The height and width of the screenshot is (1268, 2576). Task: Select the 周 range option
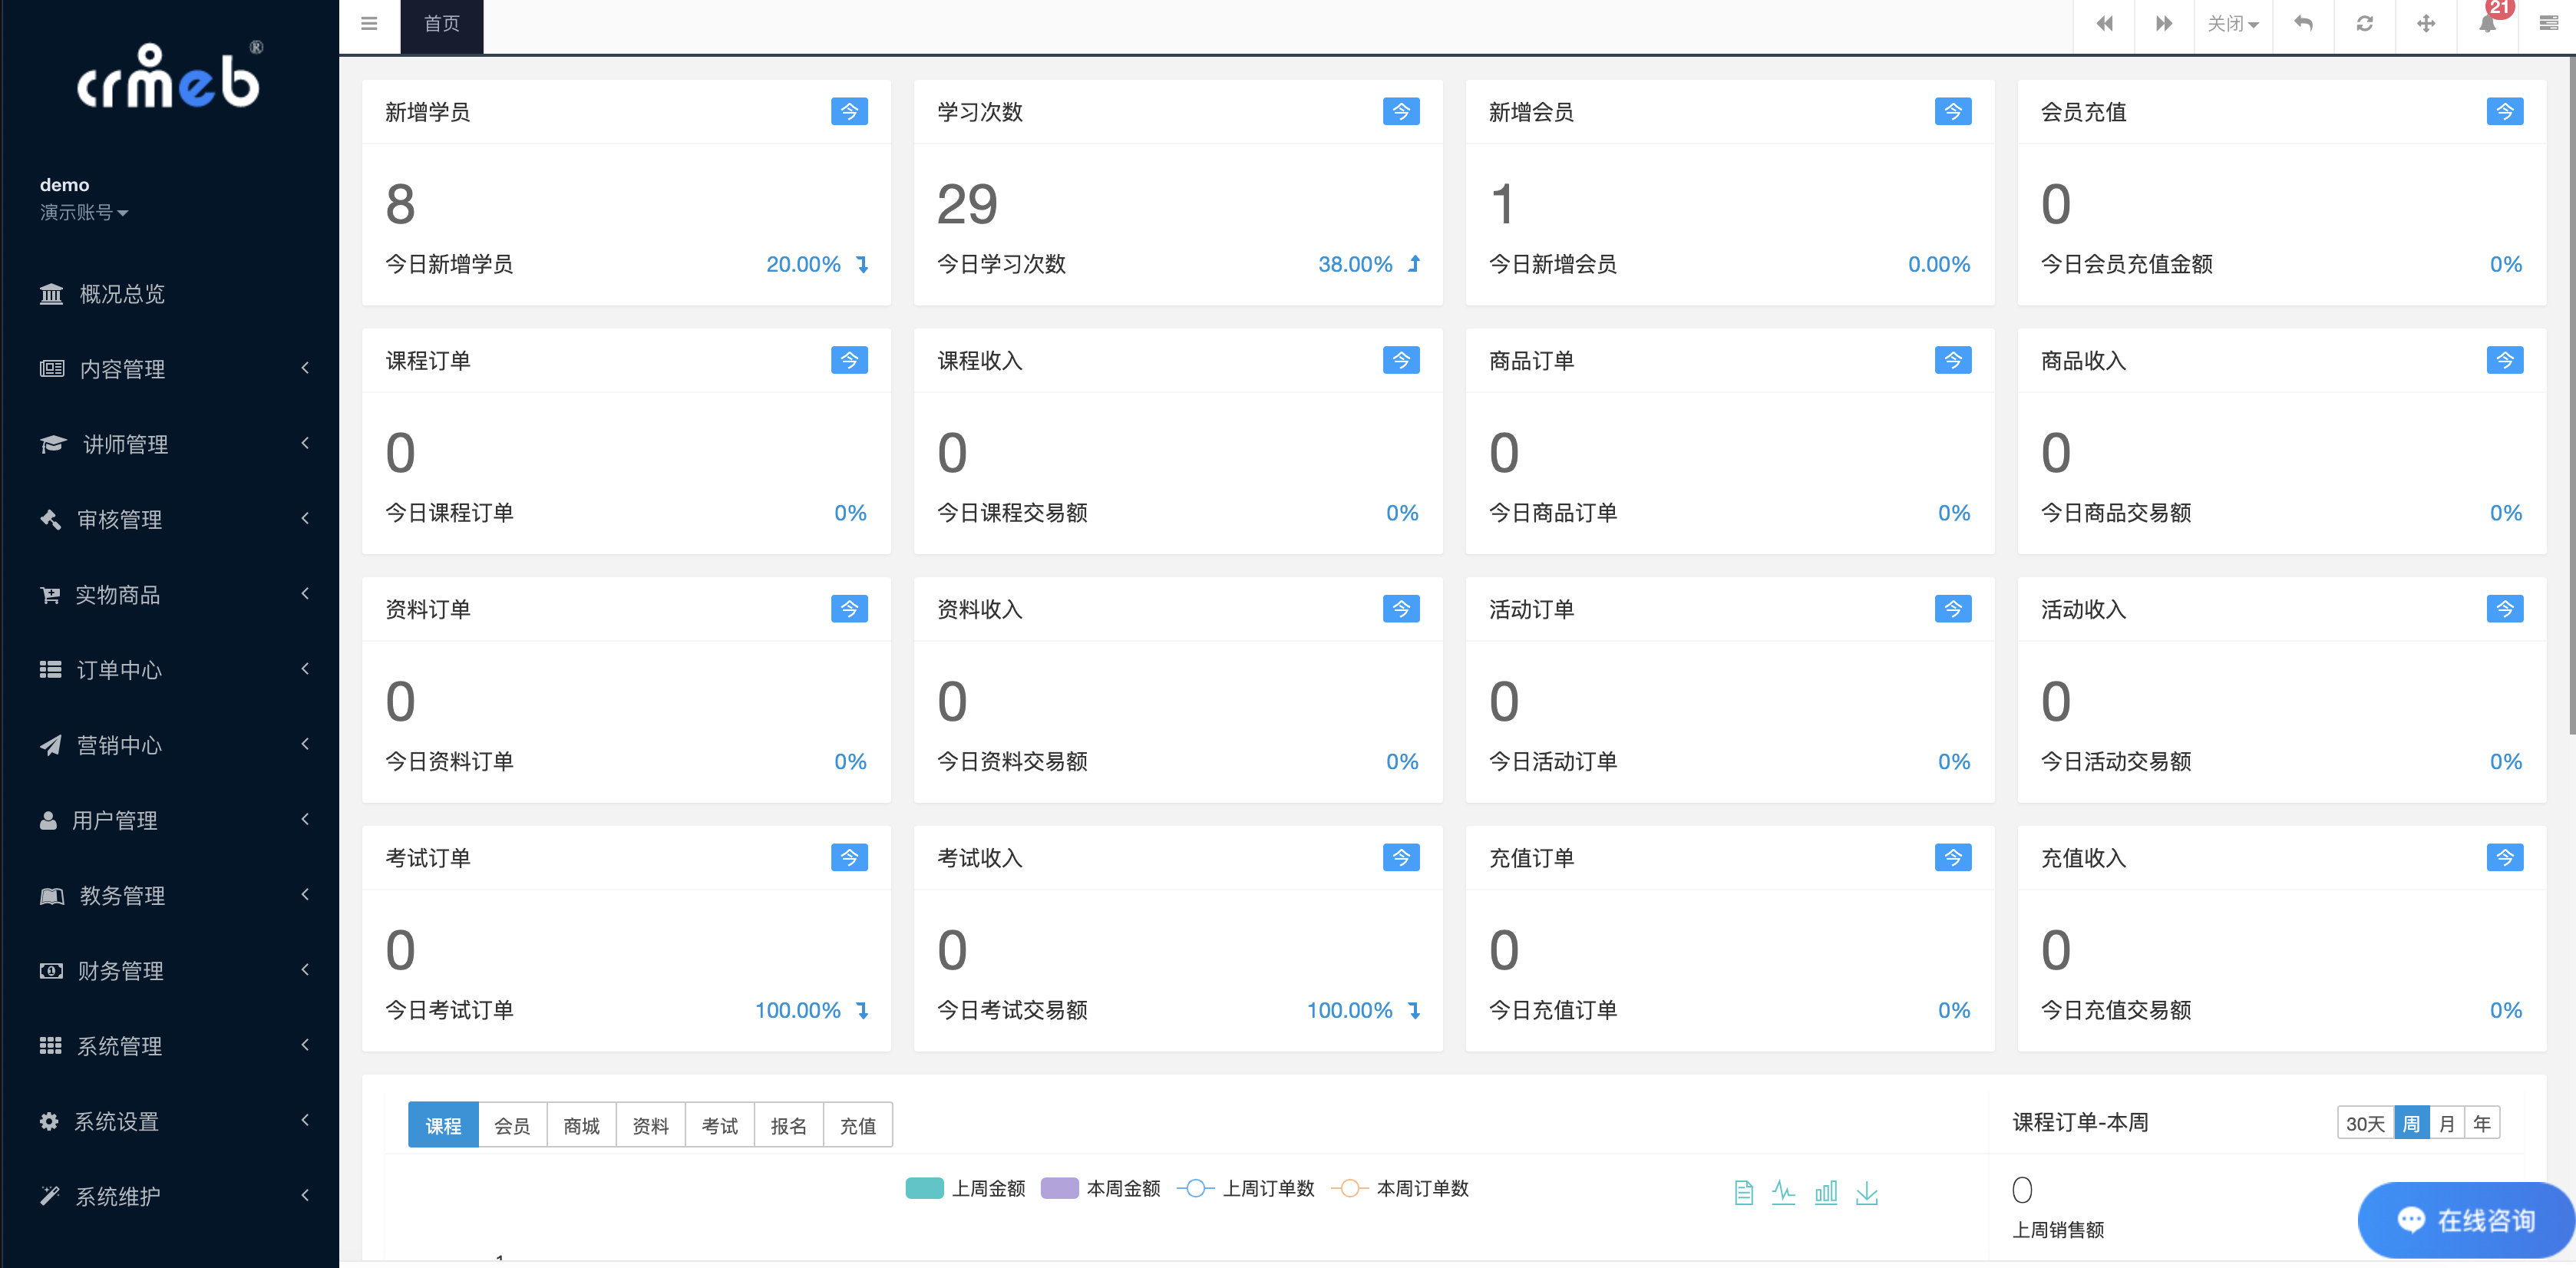(2412, 1123)
